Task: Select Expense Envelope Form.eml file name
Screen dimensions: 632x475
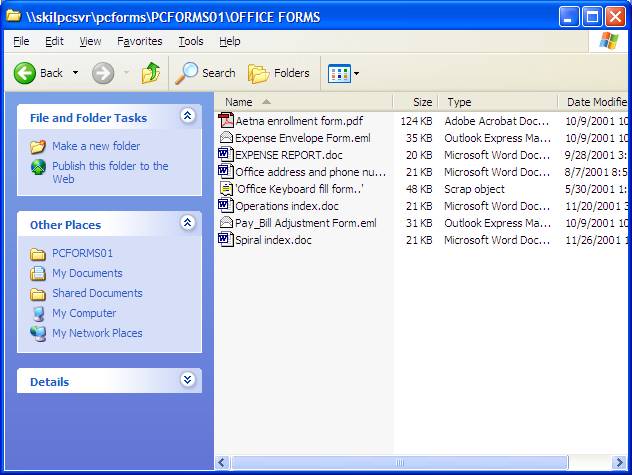Action: coord(303,138)
